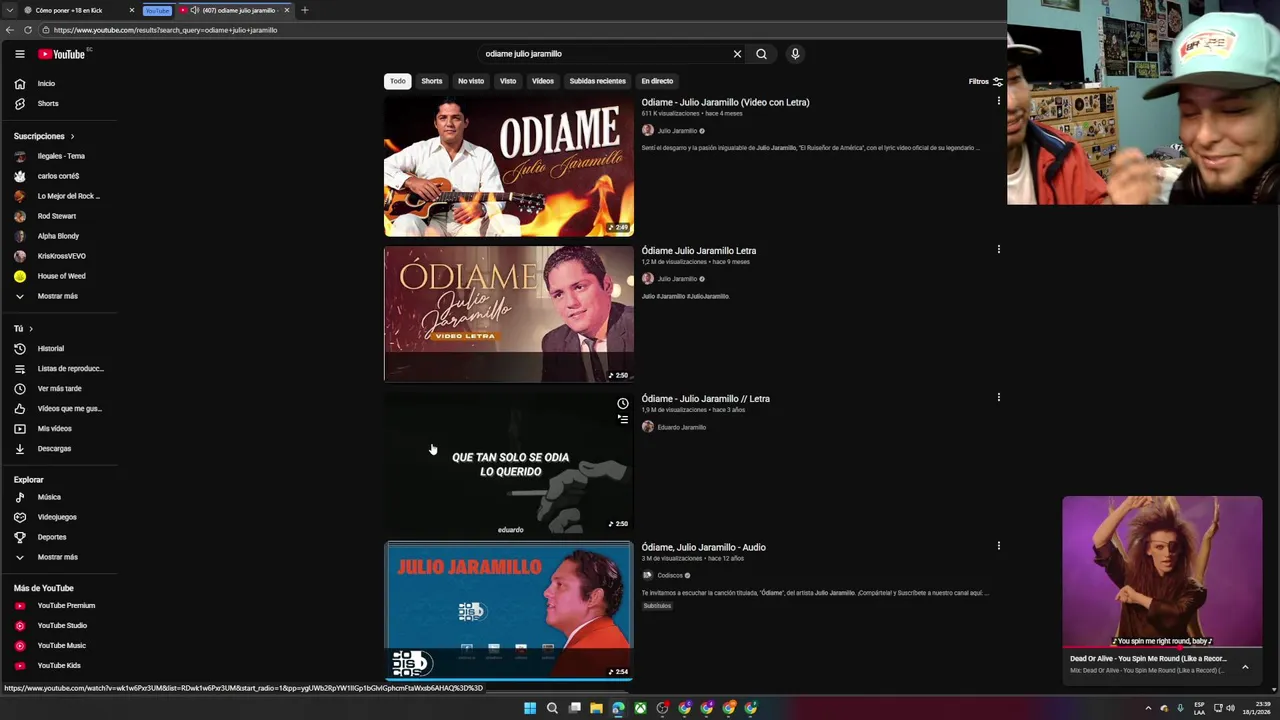The width and height of the screenshot is (1280, 720).
Task: Start voice search with the microphone
Action: [795, 54]
